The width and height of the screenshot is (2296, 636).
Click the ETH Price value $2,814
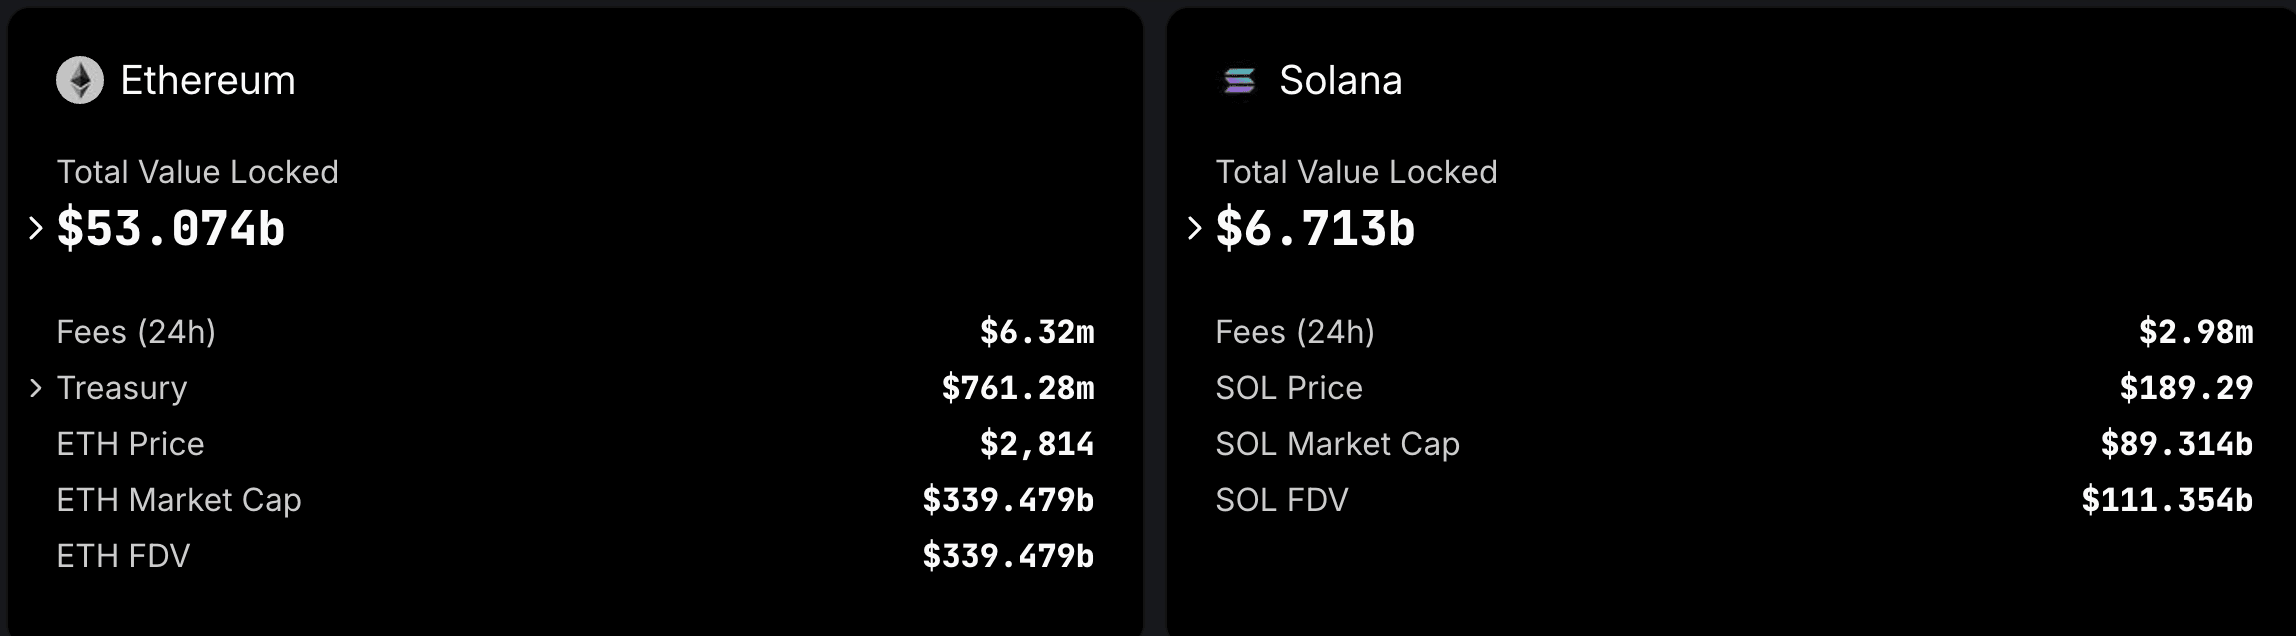point(1037,444)
